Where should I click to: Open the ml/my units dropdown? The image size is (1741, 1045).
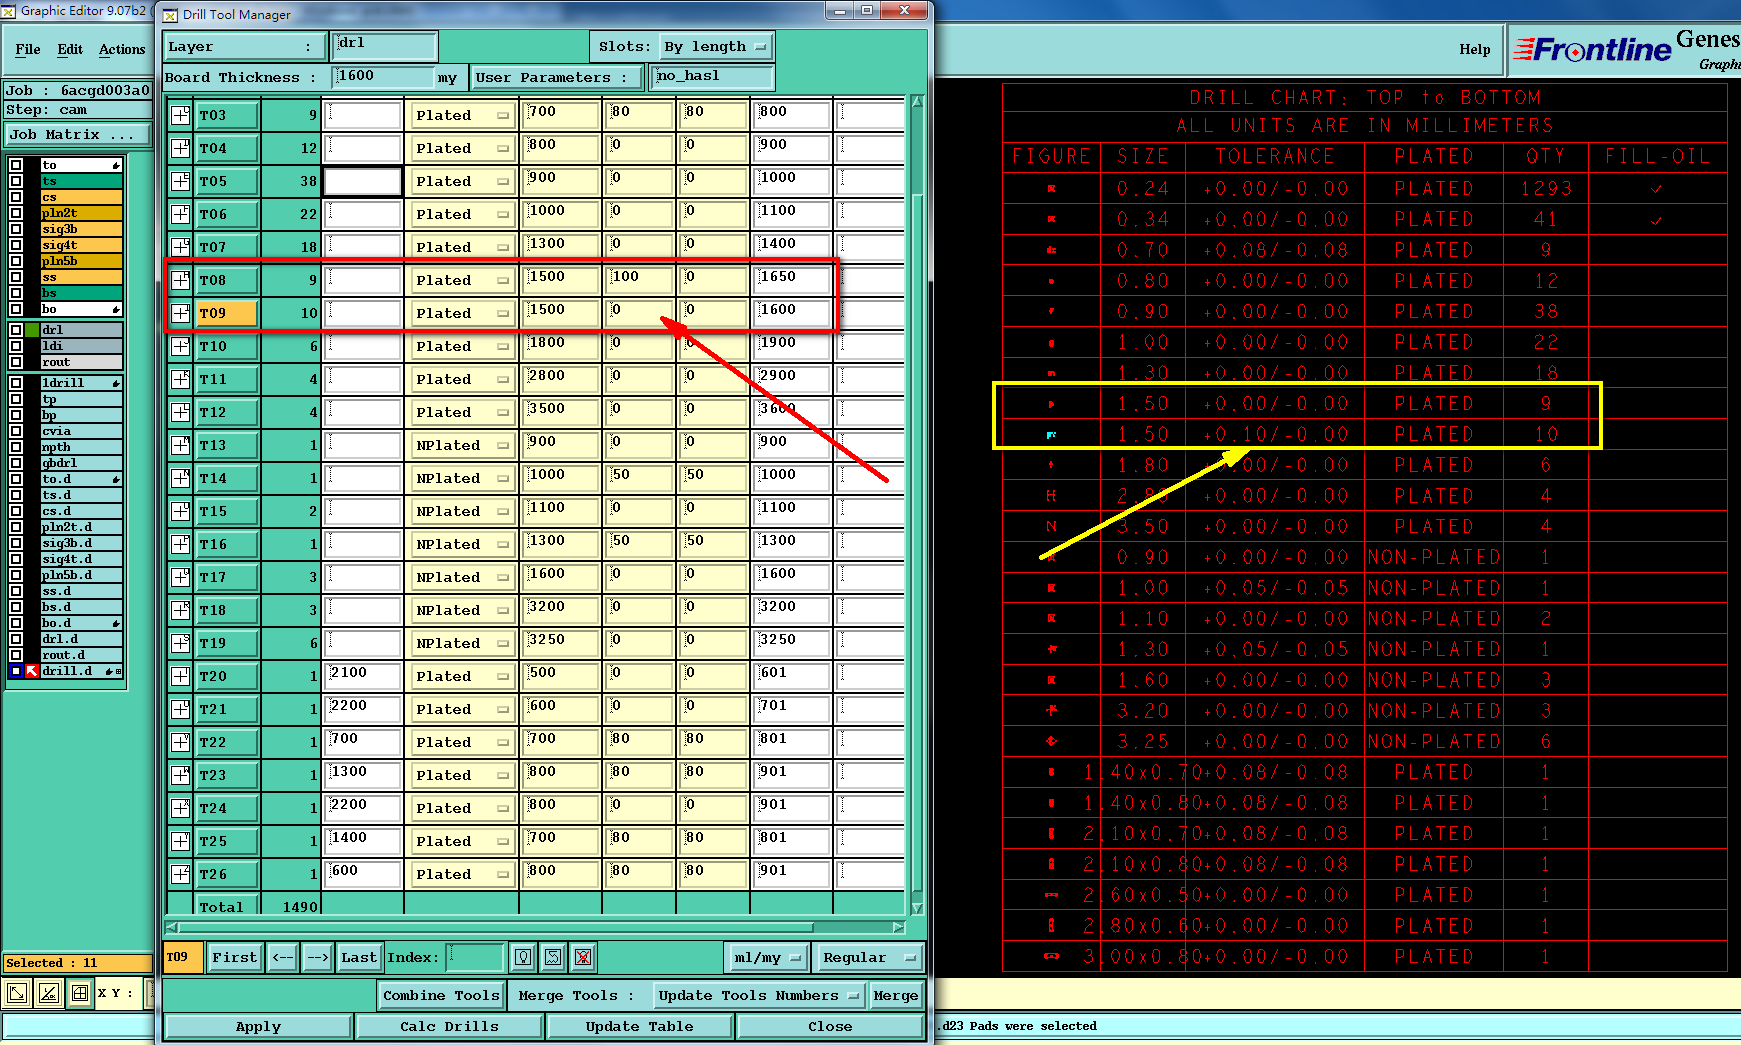[767, 958]
